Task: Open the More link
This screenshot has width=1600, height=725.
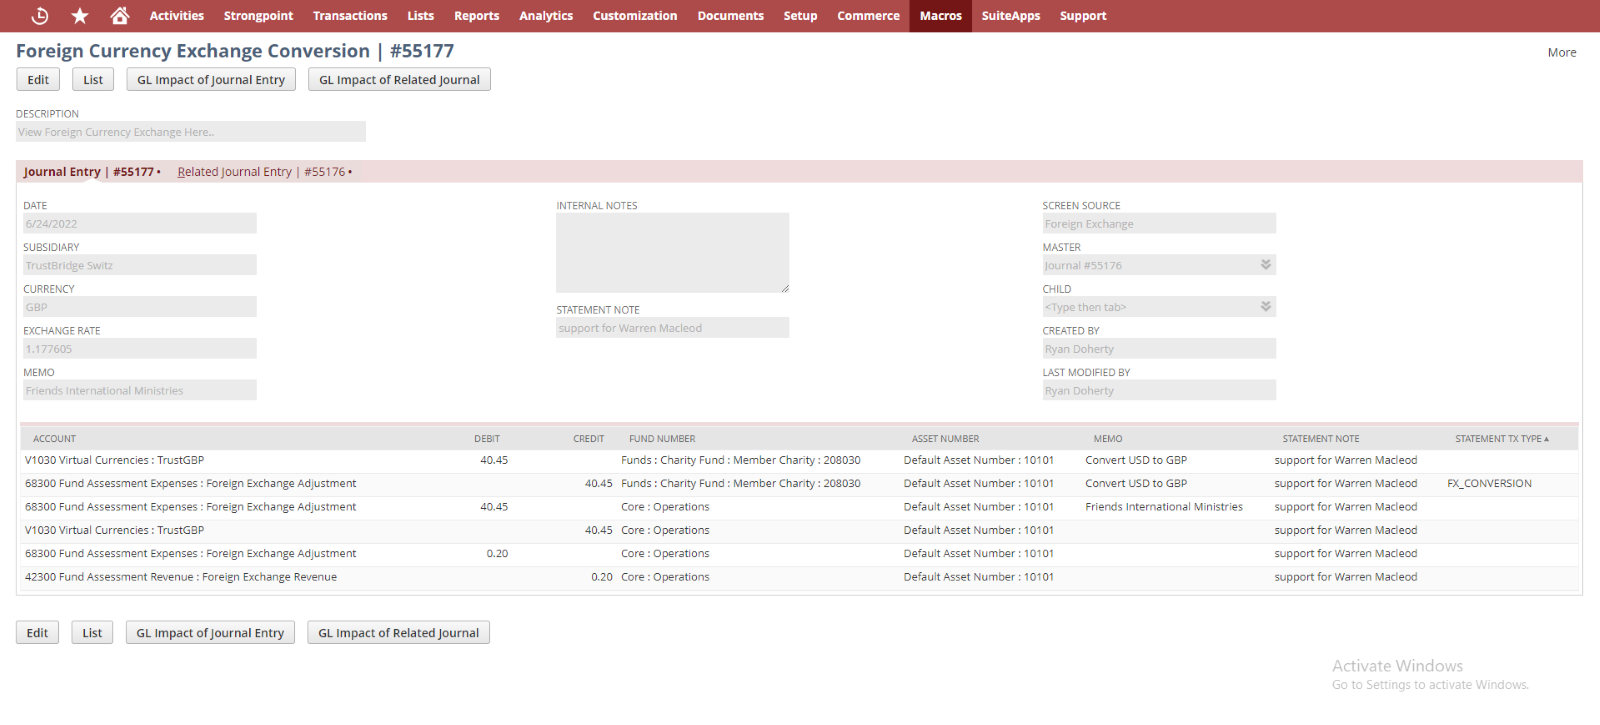Action: [1561, 53]
